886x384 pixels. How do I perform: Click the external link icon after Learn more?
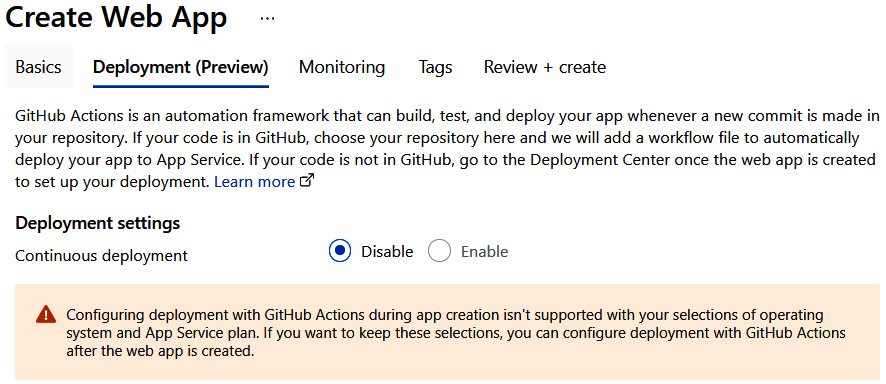tap(307, 181)
